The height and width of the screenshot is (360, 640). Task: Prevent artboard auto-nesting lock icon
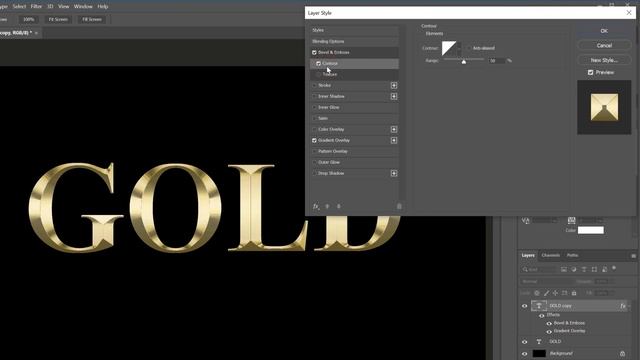click(564, 293)
